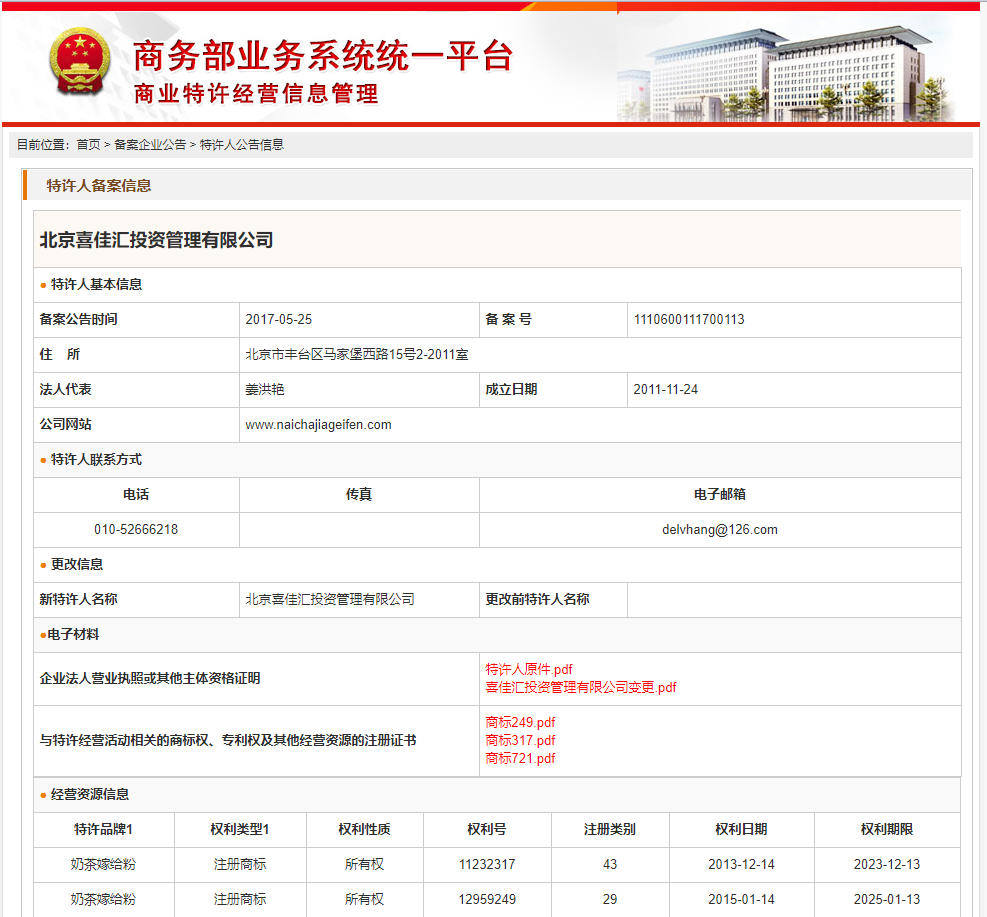Viewport: 987px width, 917px height.
Task: Select expiry date 2023-12-13
Action: pyautogui.click(x=887, y=865)
